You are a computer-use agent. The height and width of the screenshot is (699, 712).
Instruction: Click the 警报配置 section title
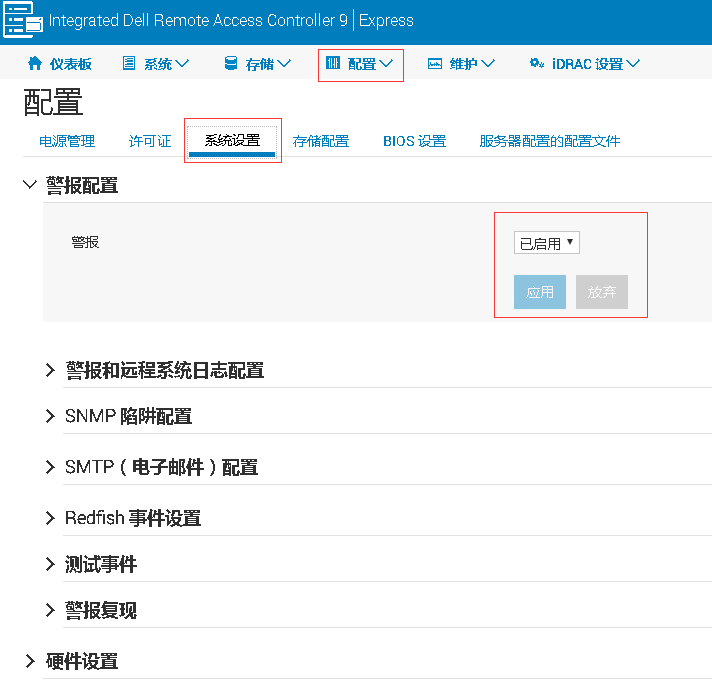tap(82, 185)
